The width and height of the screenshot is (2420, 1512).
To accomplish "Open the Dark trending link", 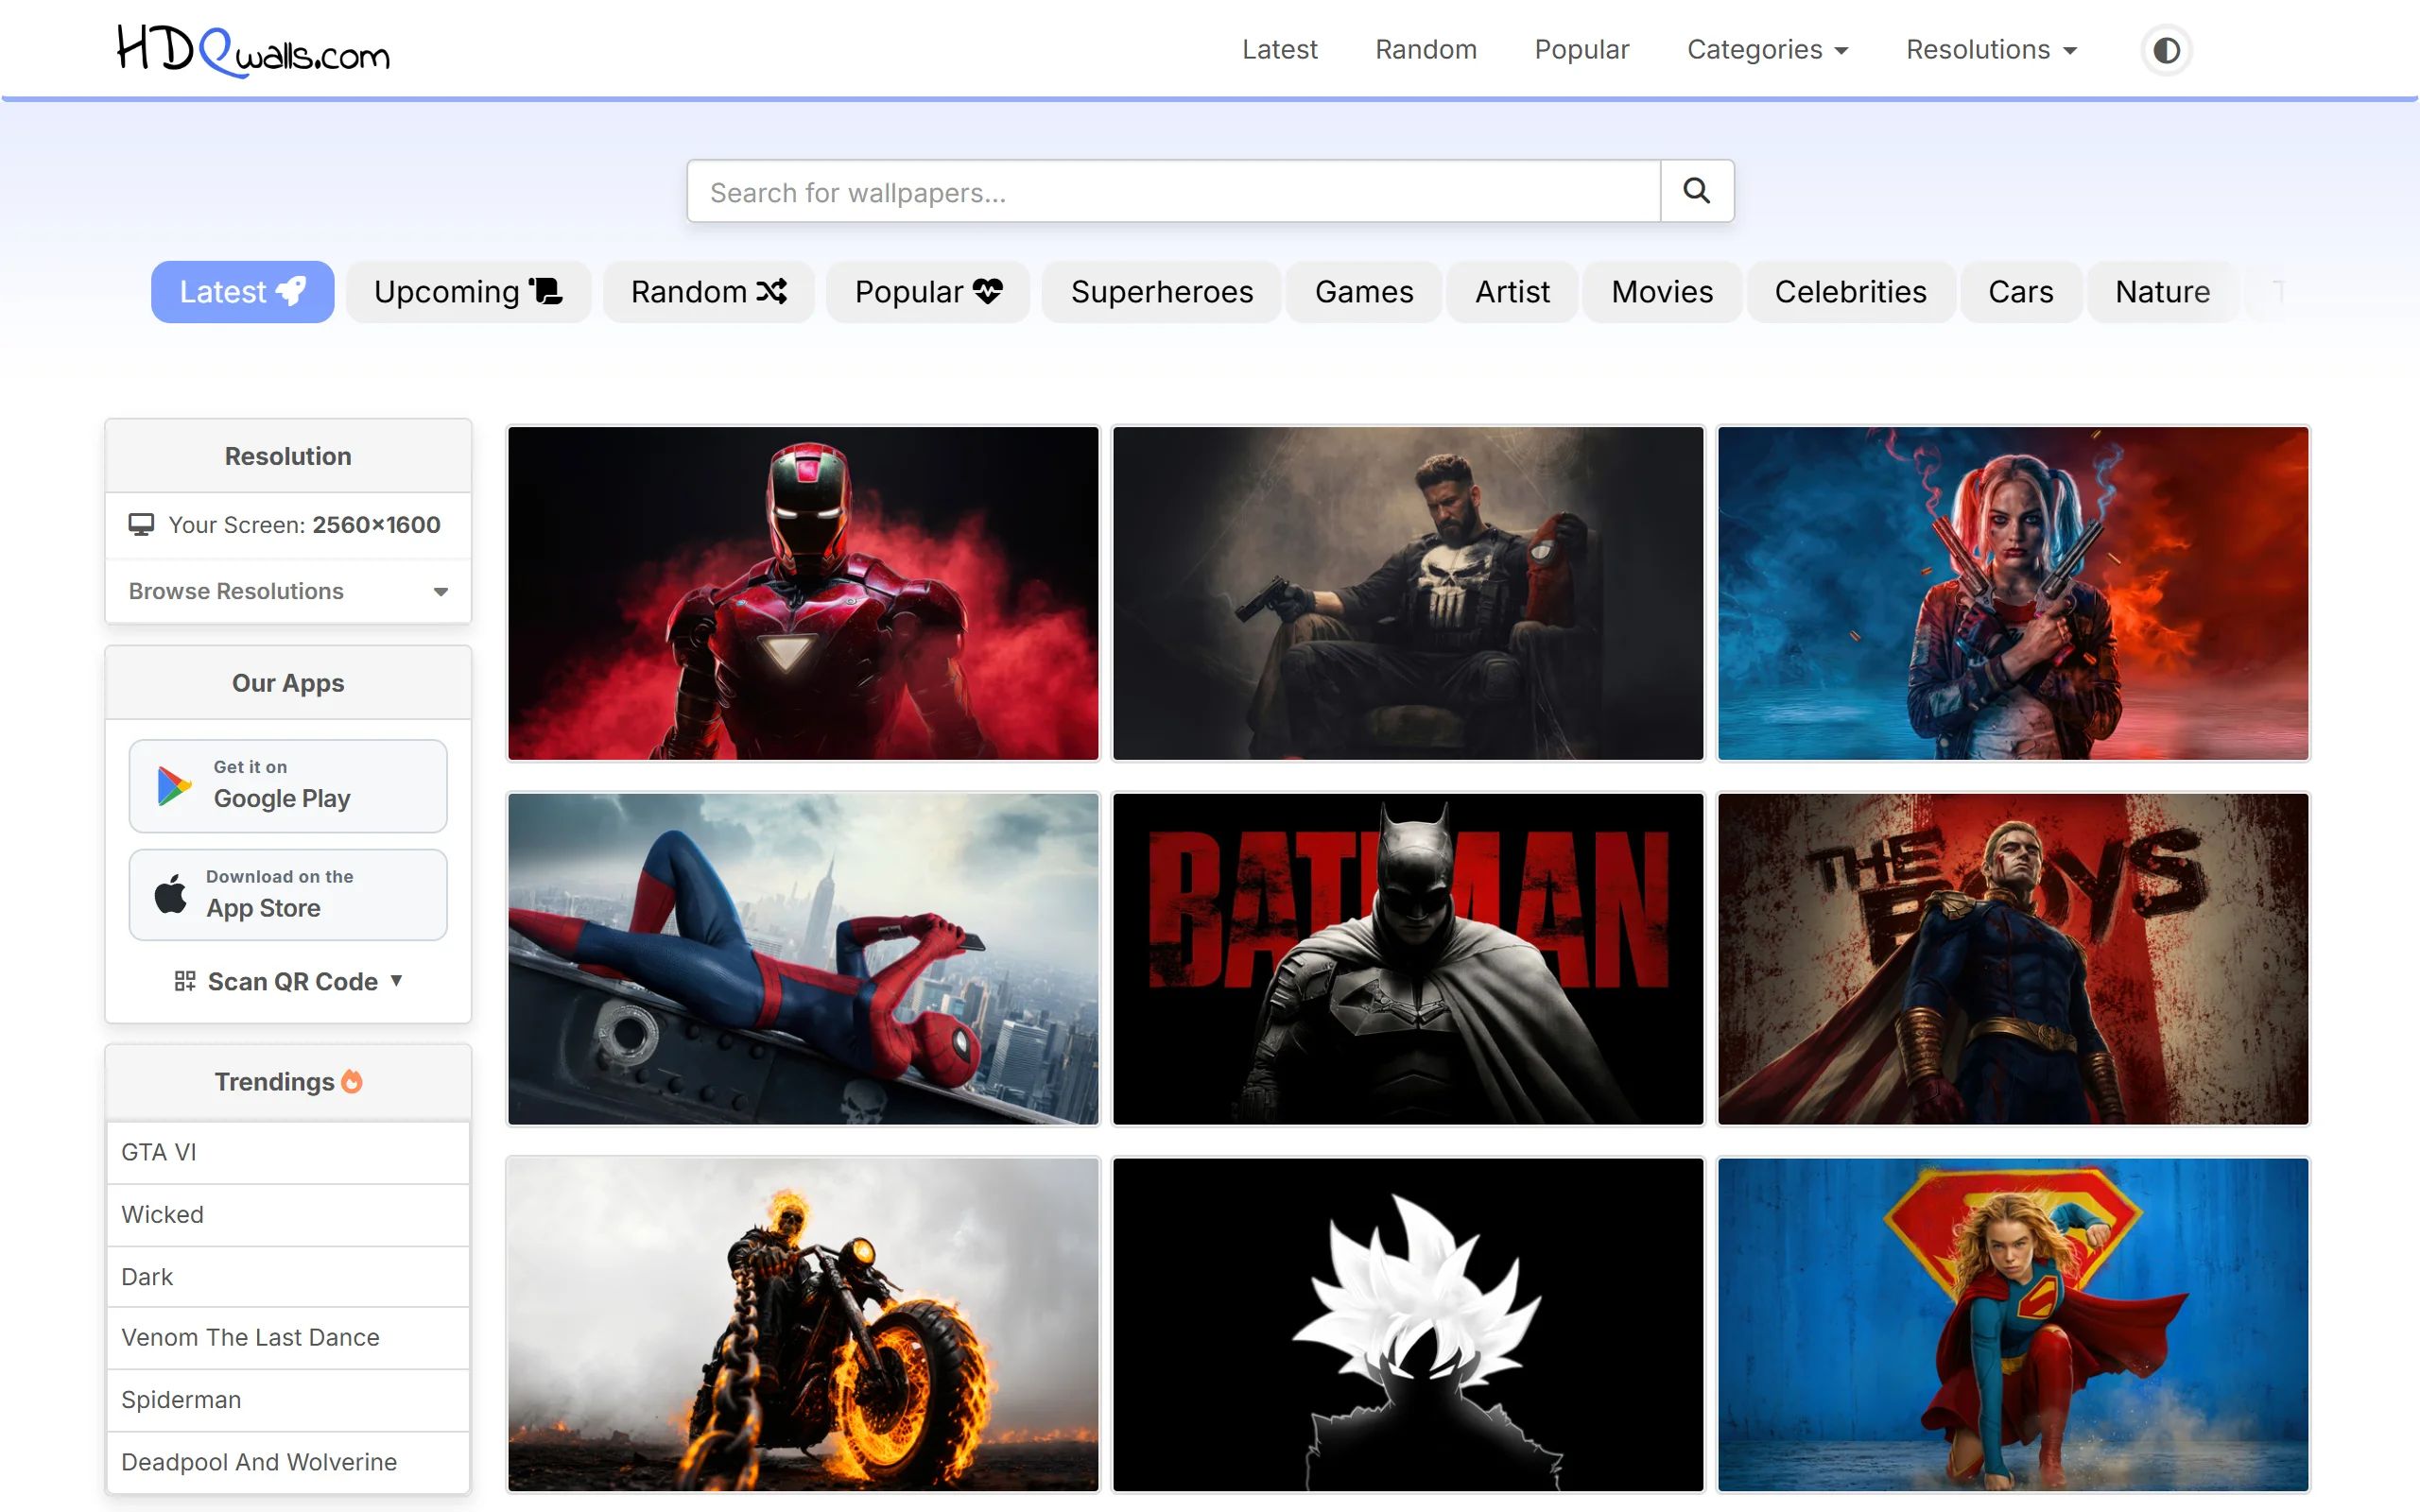I will [288, 1277].
